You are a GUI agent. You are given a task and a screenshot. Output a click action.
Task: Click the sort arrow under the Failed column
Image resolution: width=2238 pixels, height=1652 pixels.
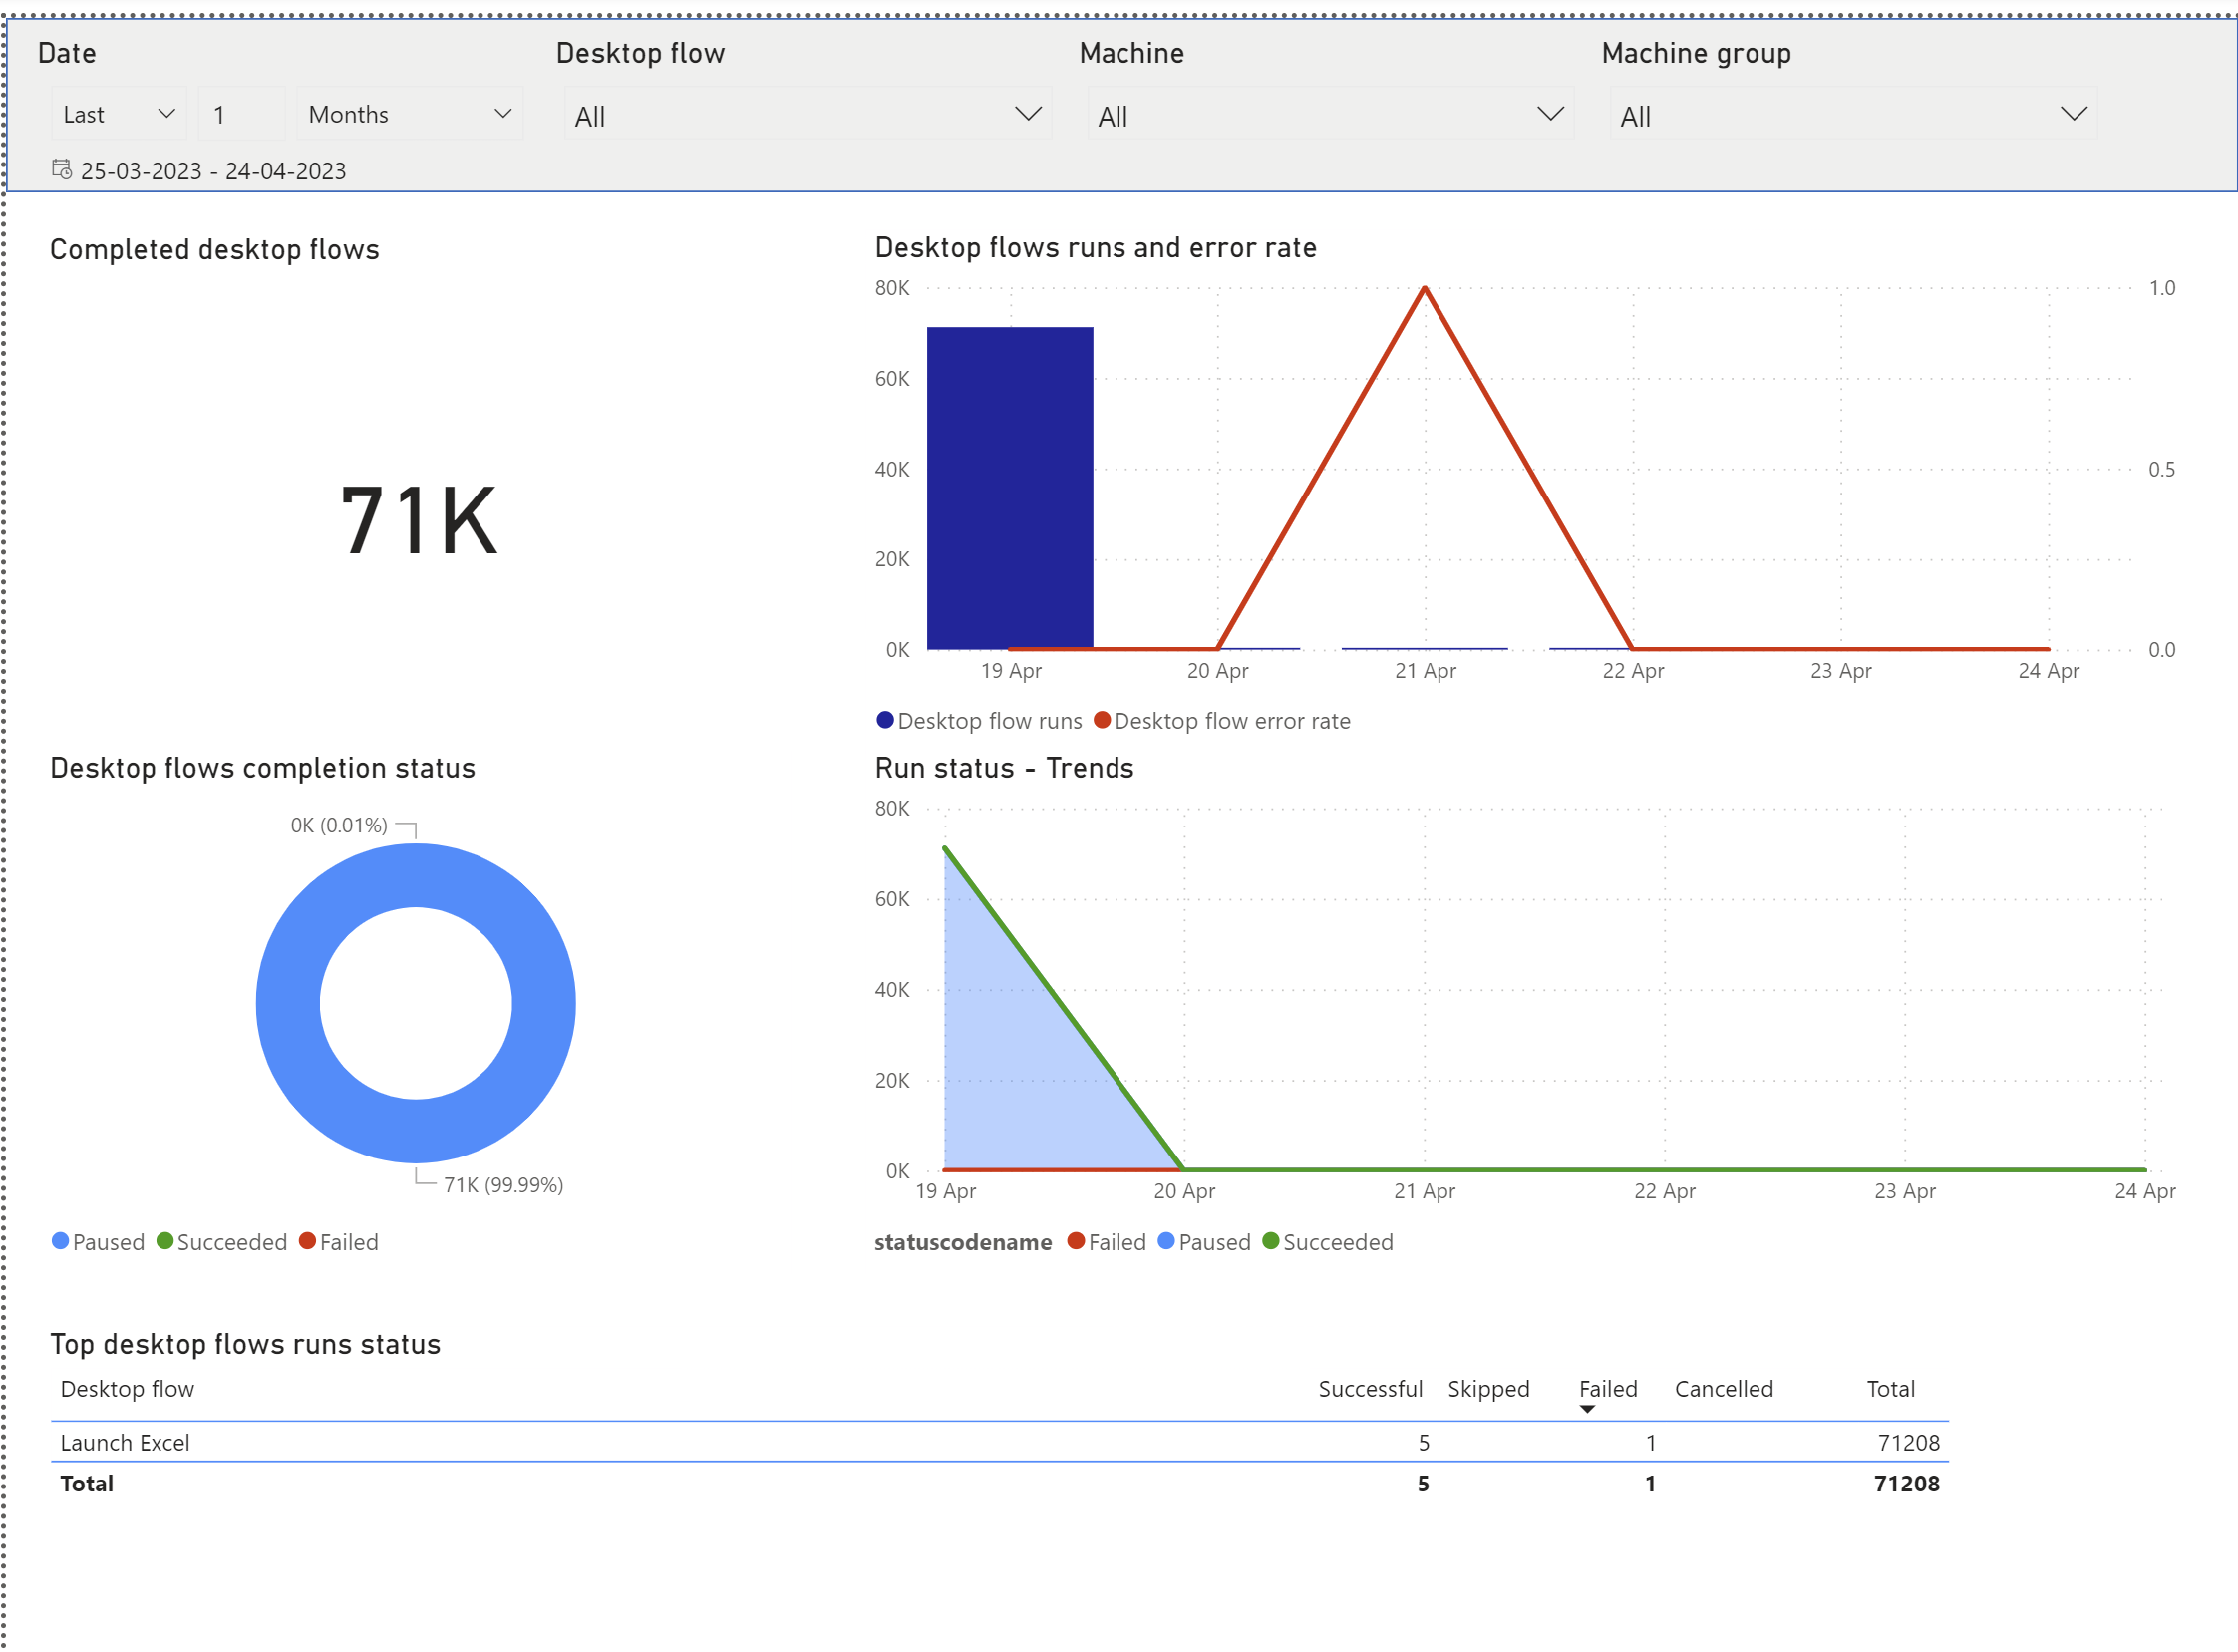[1587, 1408]
